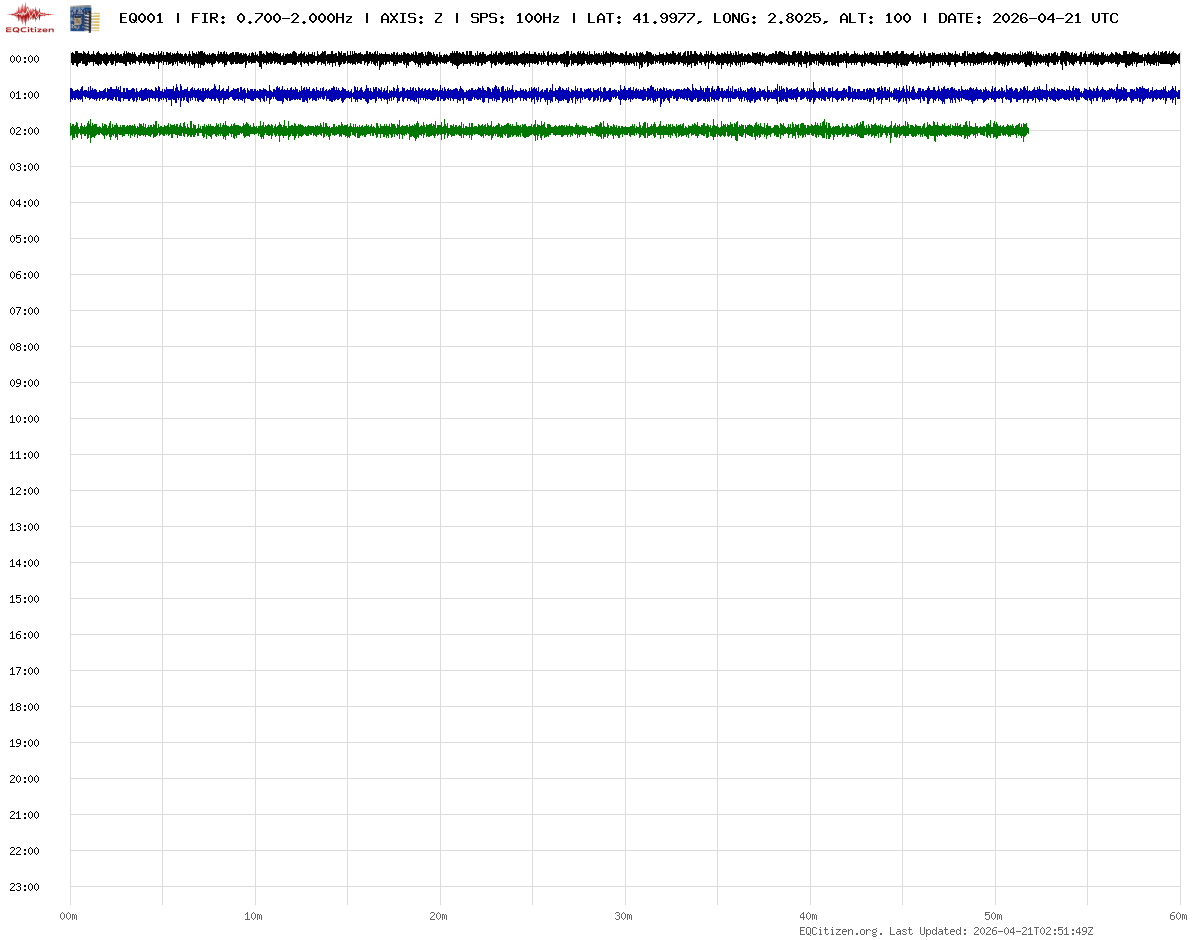1200x940 pixels.
Task: Click the 10m minute axis label
Action: tap(254, 916)
